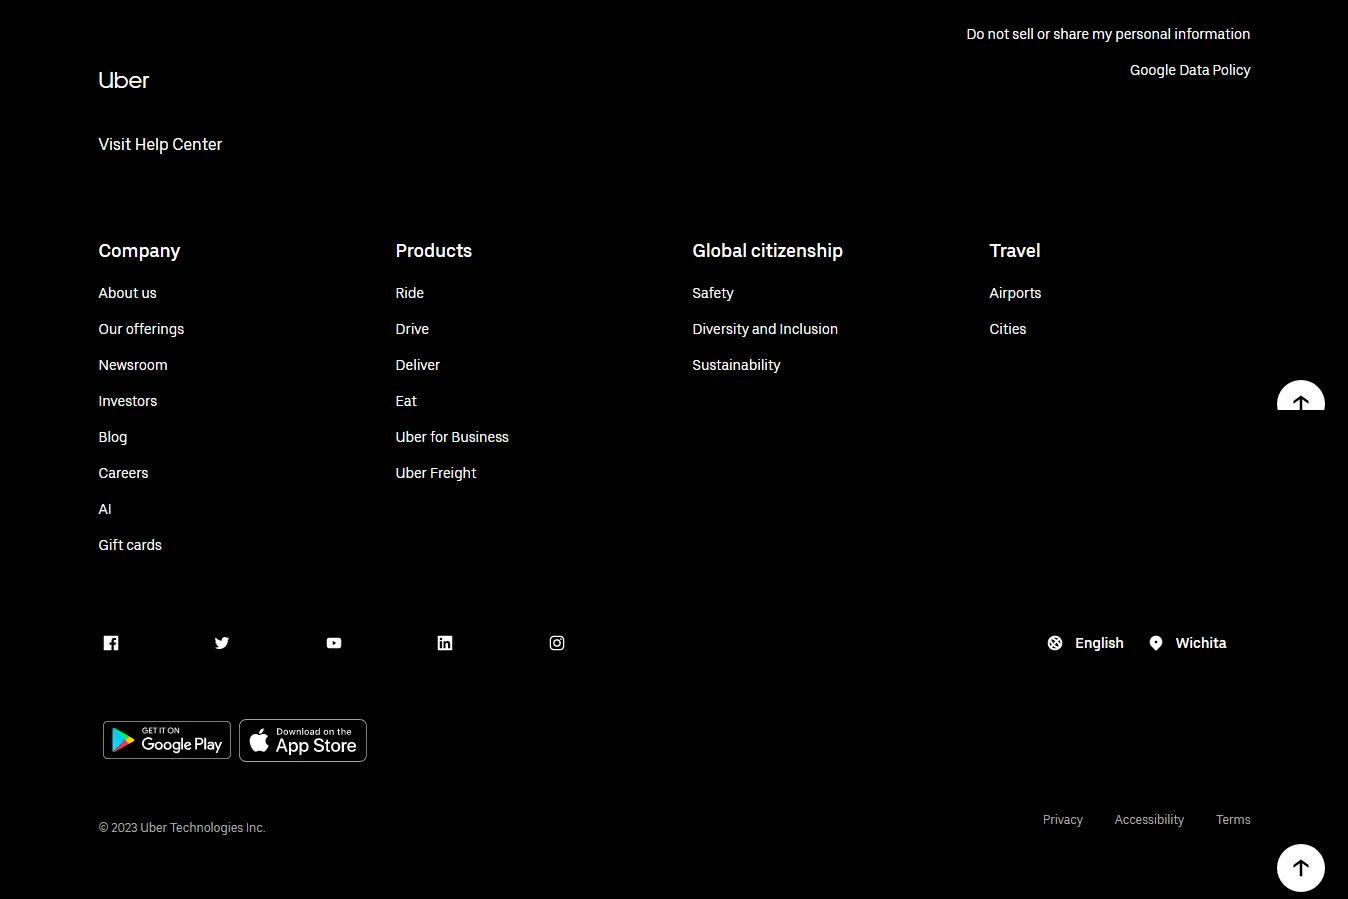Change language using the English globe selector
Viewport: 1348px width, 899px height.
coord(1085,643)
